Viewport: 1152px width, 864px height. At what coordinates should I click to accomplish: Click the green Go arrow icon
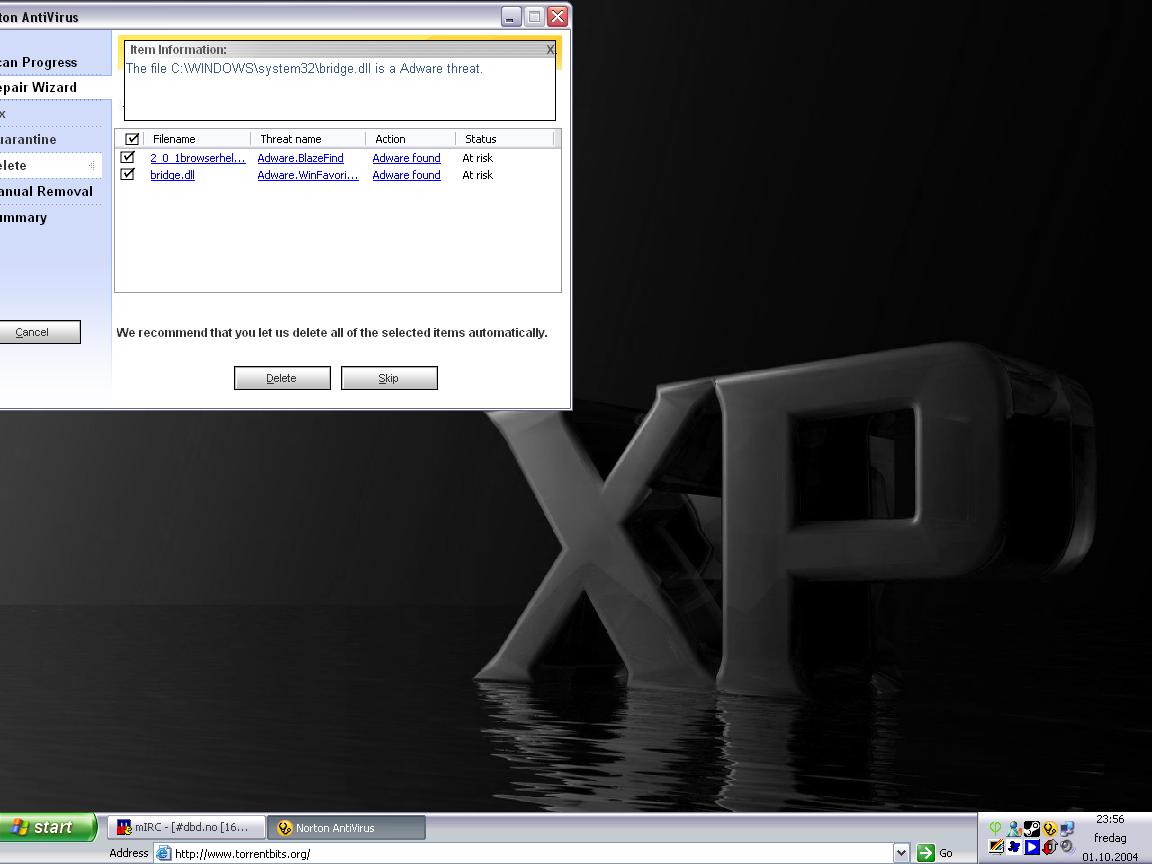[x=926, y=853]
